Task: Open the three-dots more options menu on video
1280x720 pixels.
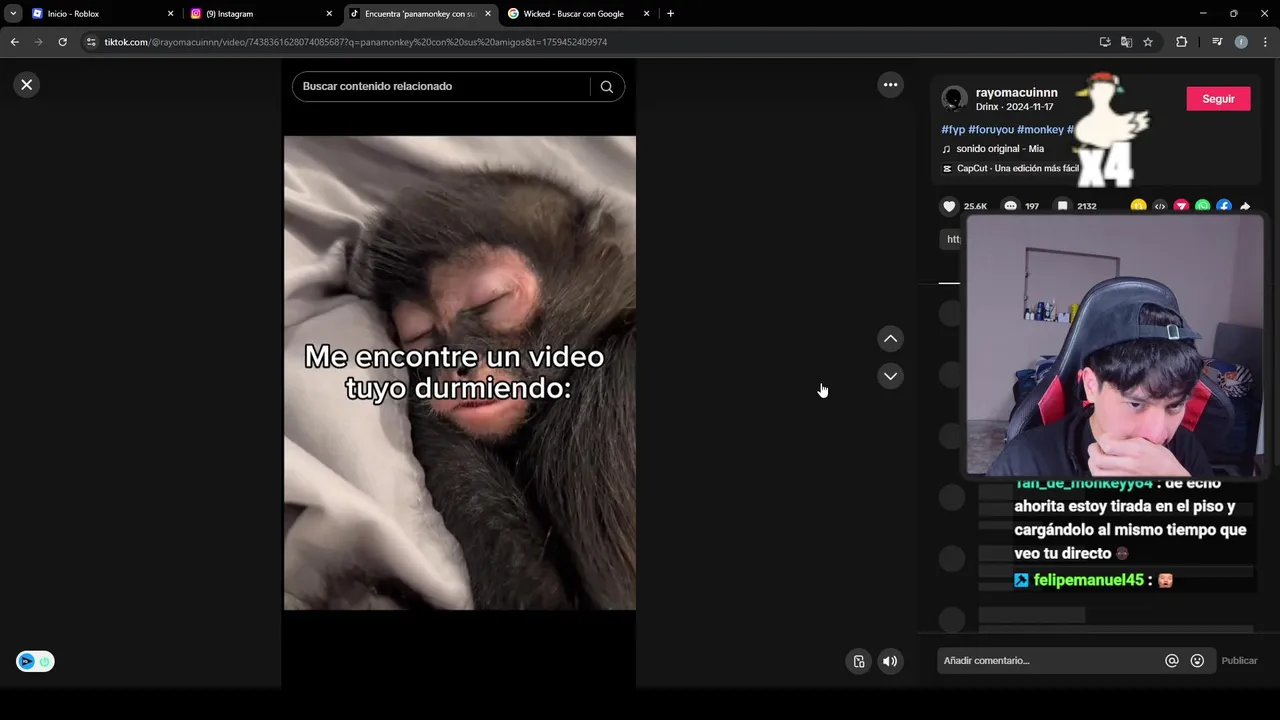Action: click(x=890, y=85)
